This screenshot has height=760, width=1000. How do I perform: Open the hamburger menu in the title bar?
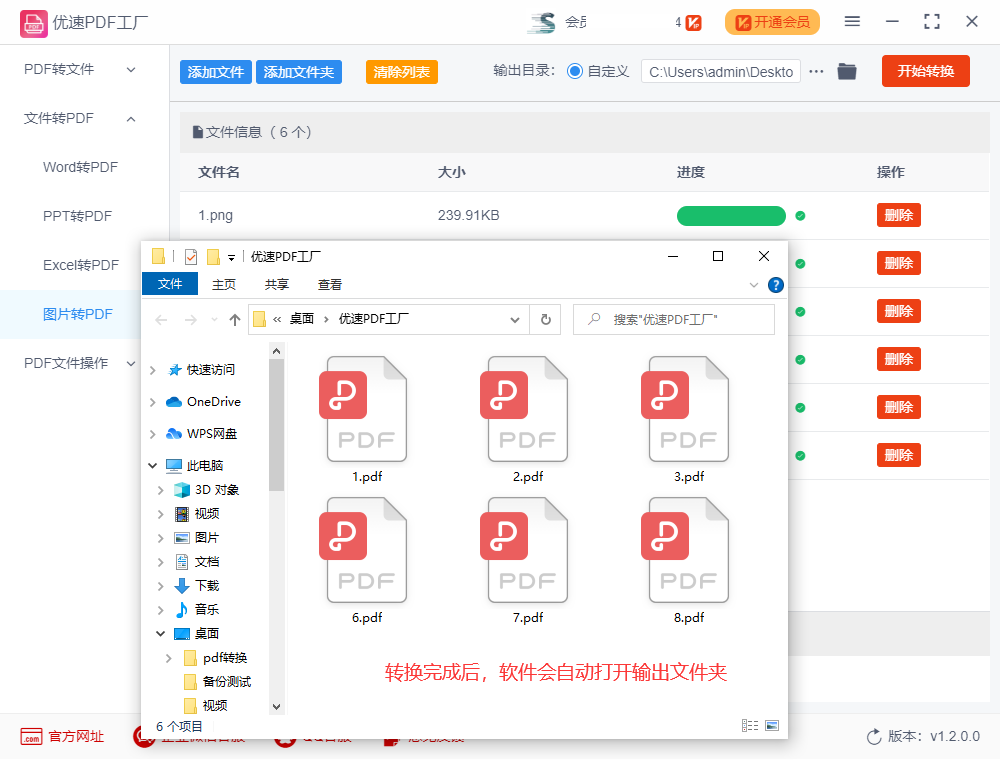[853, 21]
